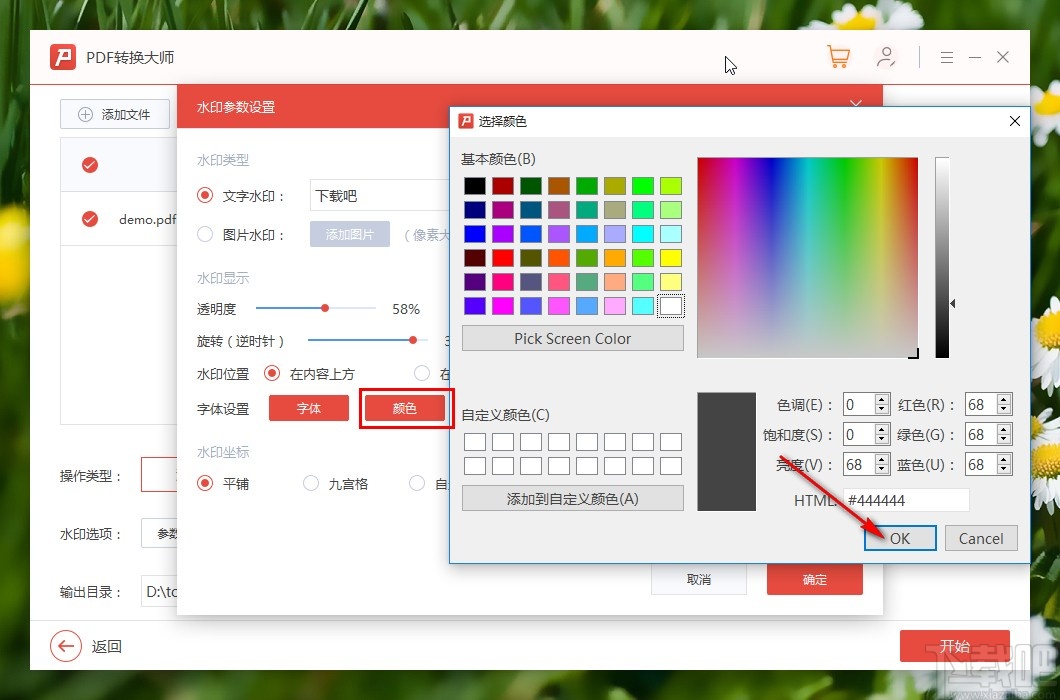
Task: Click the HTML color input field
Action: pyautogui.click(x=905, y=500)
